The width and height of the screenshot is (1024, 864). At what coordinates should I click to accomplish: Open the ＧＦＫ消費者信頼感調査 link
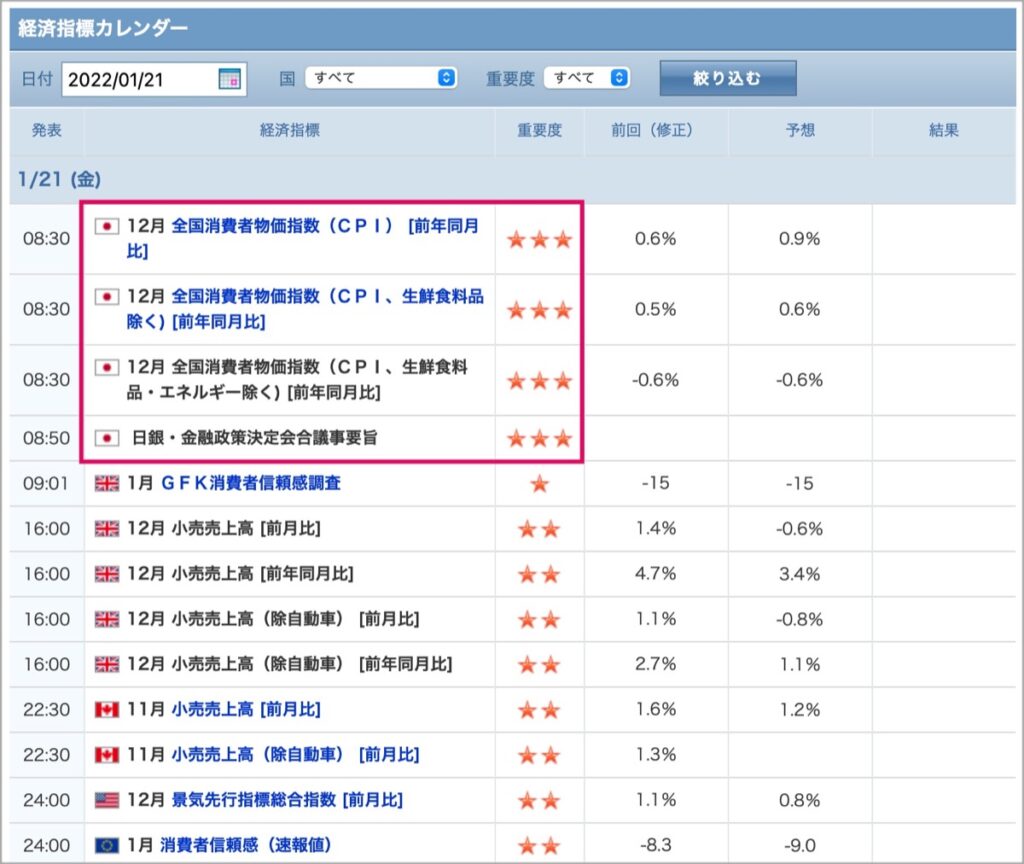(251, 483)
